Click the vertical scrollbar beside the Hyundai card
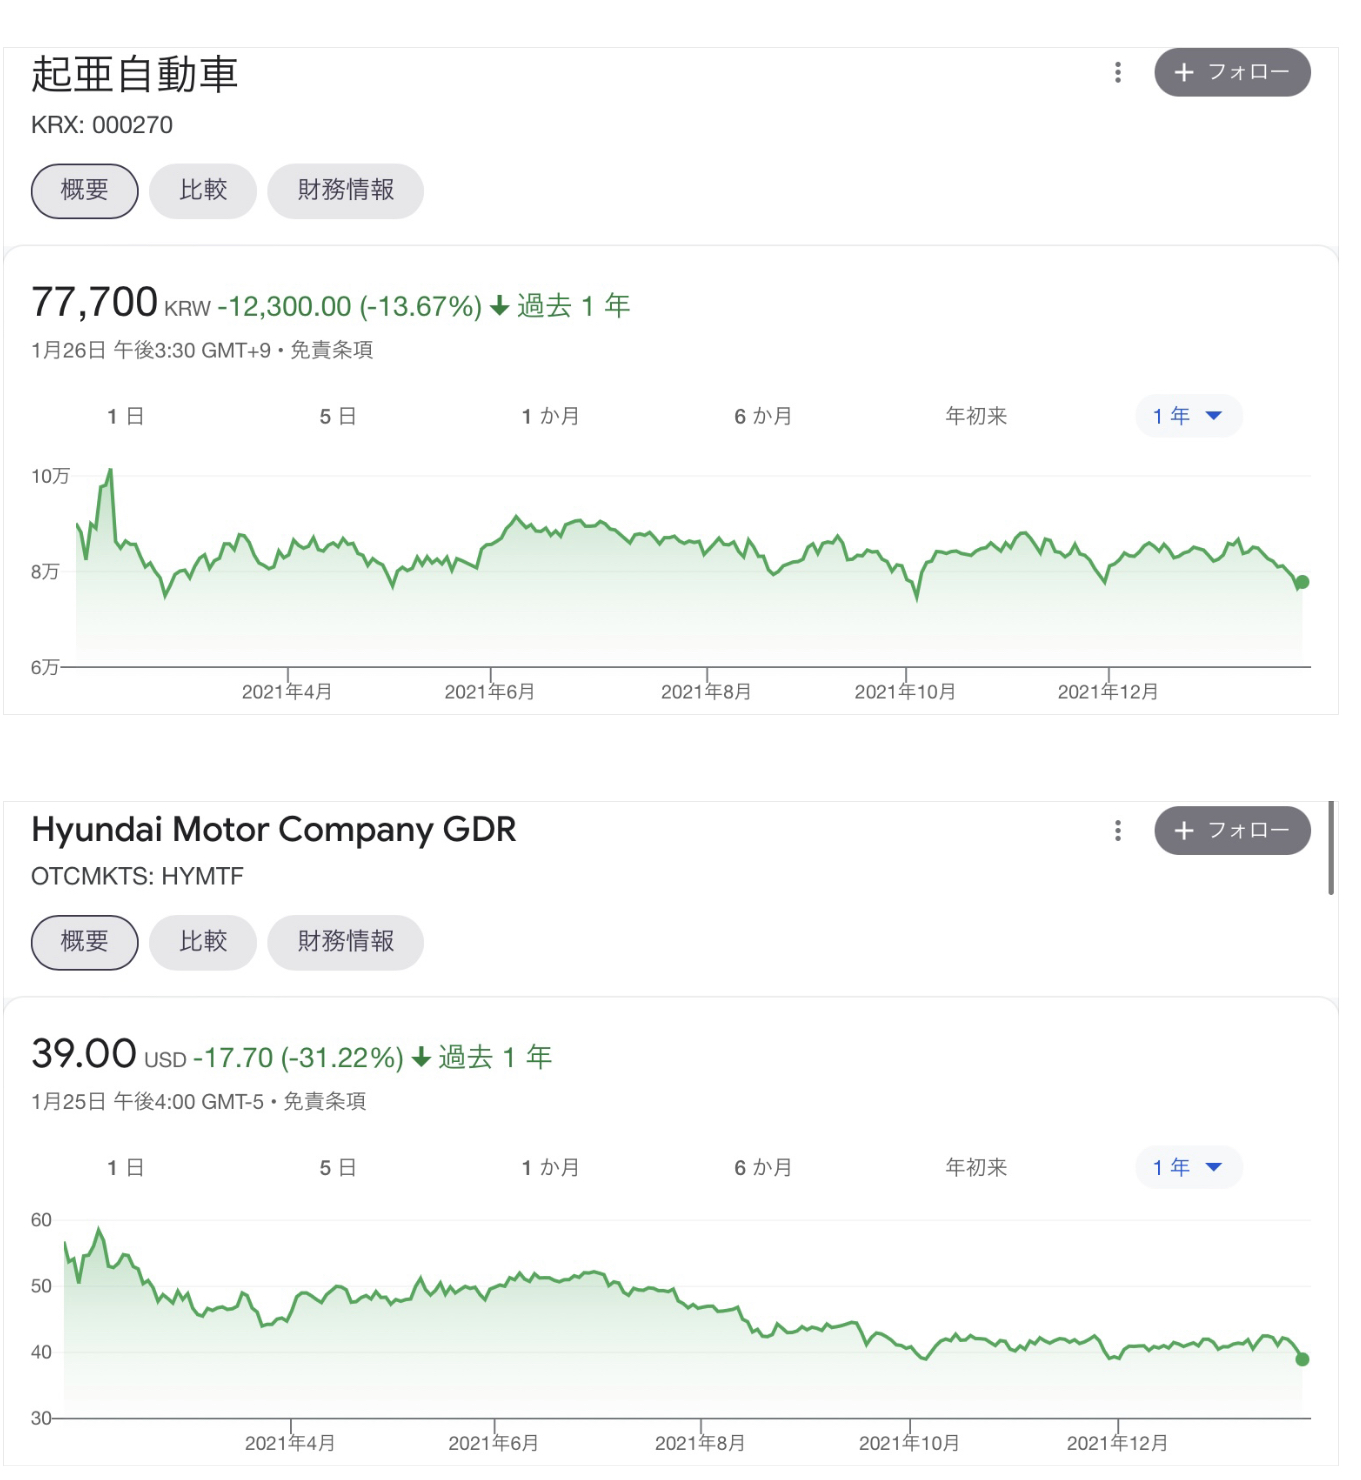Screen dimensions: 1361x1480 coord(1331,848)
